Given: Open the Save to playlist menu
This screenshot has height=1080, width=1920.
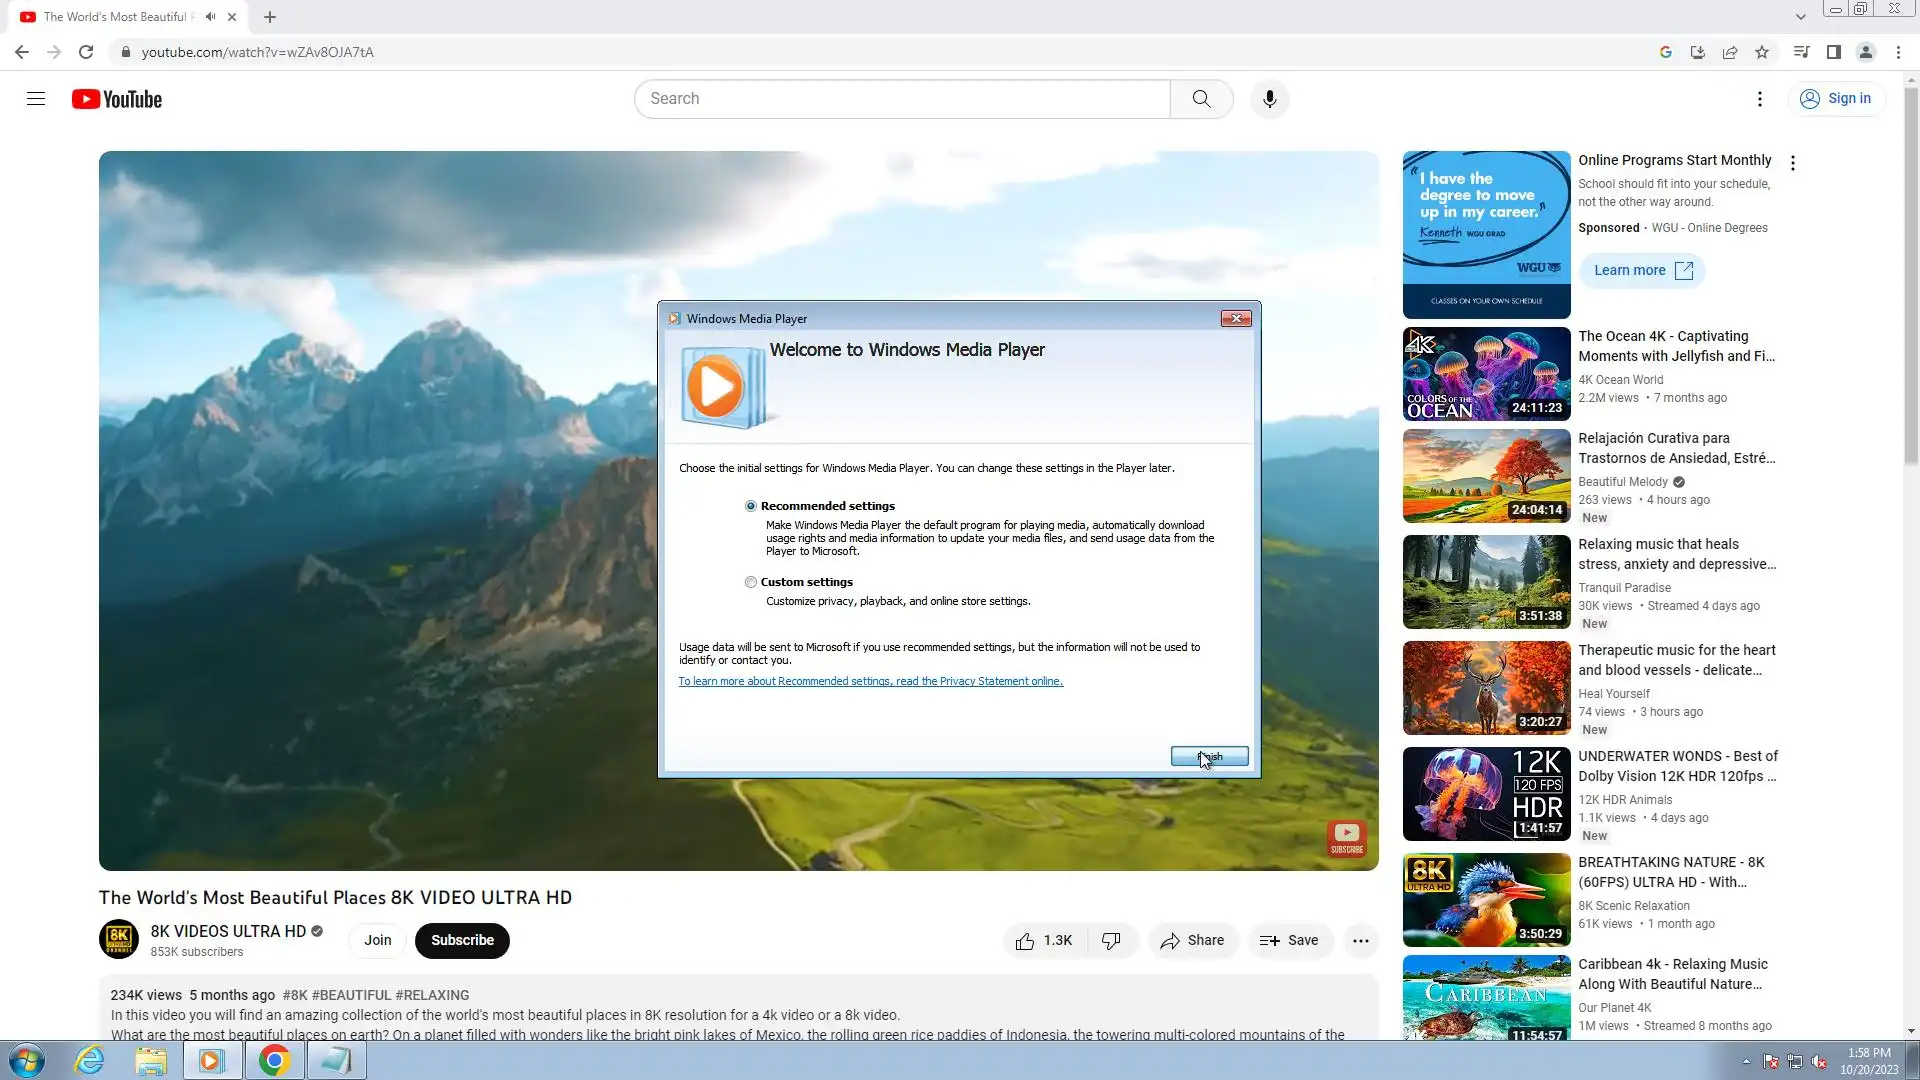Looking at the screenshot, I should tap(1289, 940).
